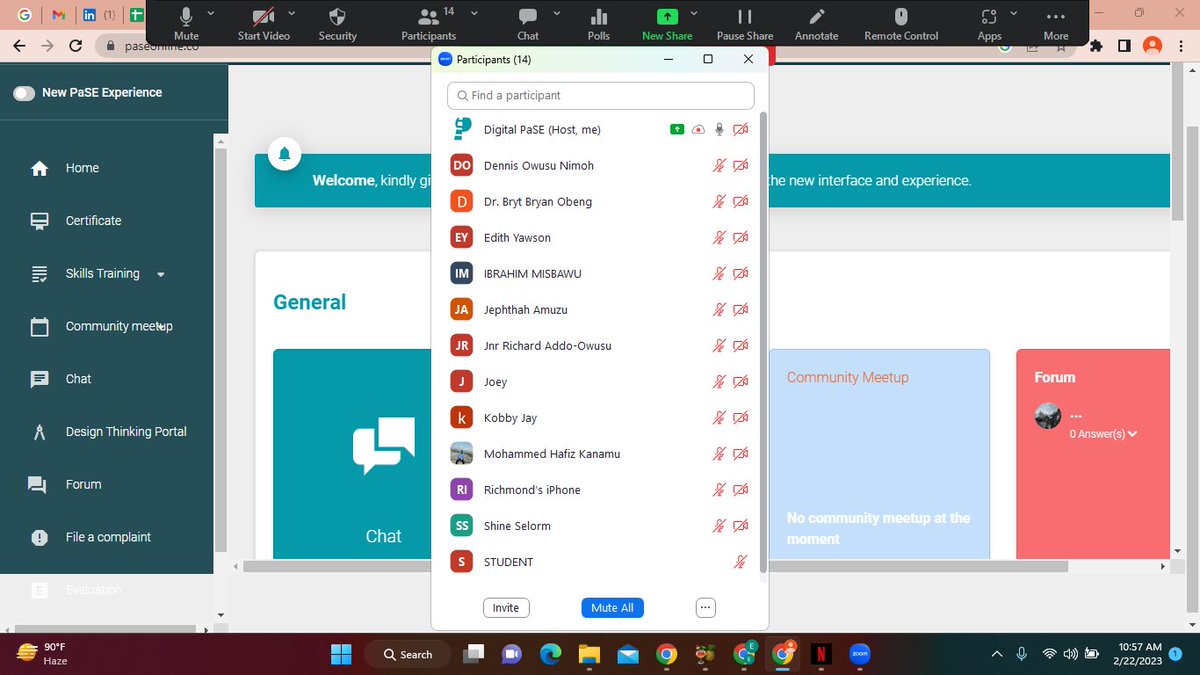Viewport: 1200px width, 675px height.
Task: Click the notification bell icon
Action: tap(285, 154)
